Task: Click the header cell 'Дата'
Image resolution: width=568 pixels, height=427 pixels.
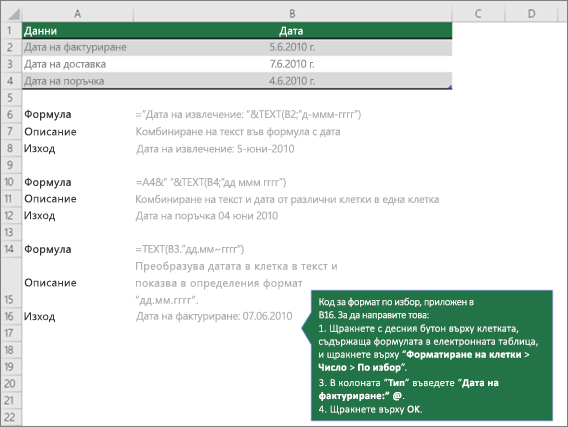Action: pos(292,31)
